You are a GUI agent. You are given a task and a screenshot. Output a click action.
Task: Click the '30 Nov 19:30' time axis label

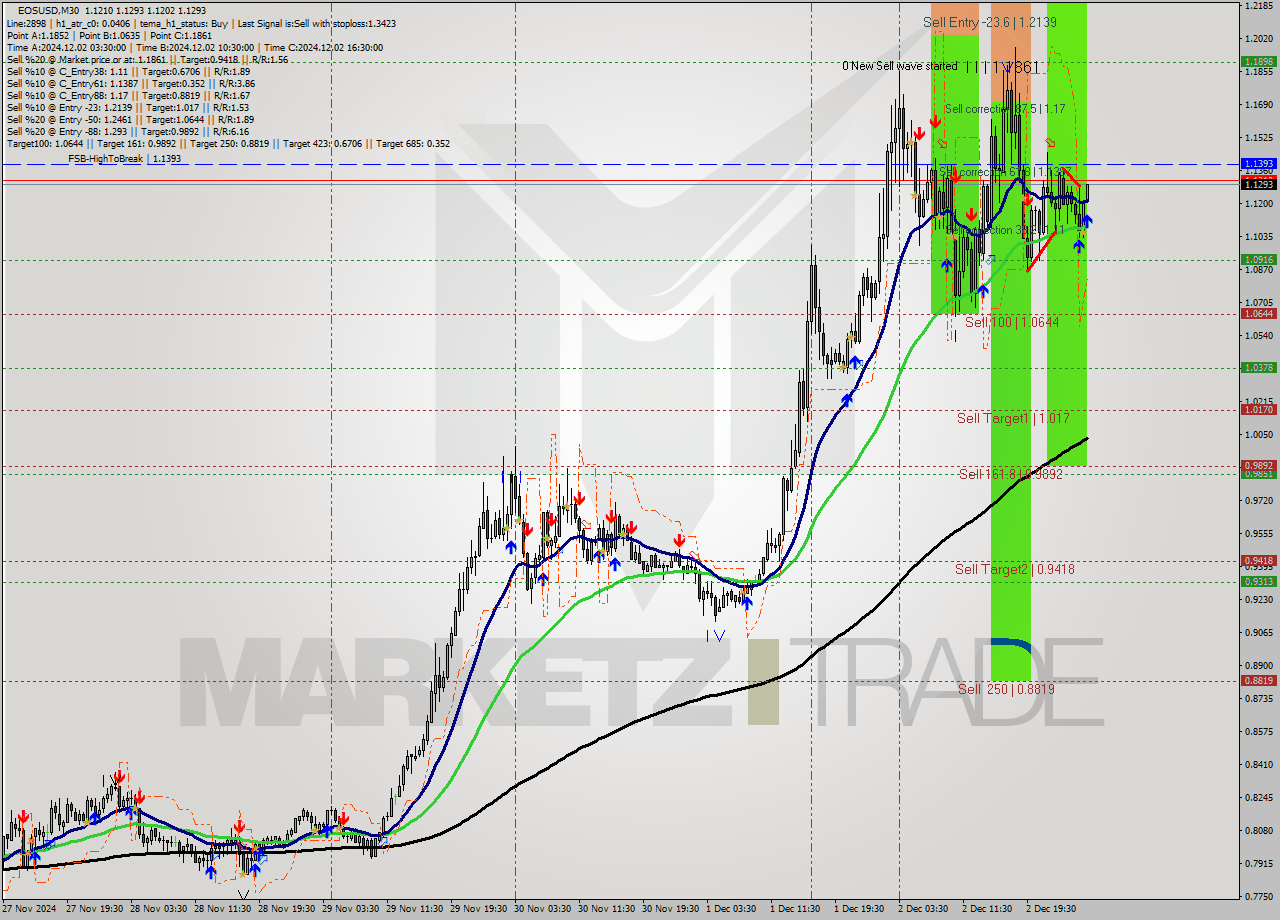click(670, 909)
